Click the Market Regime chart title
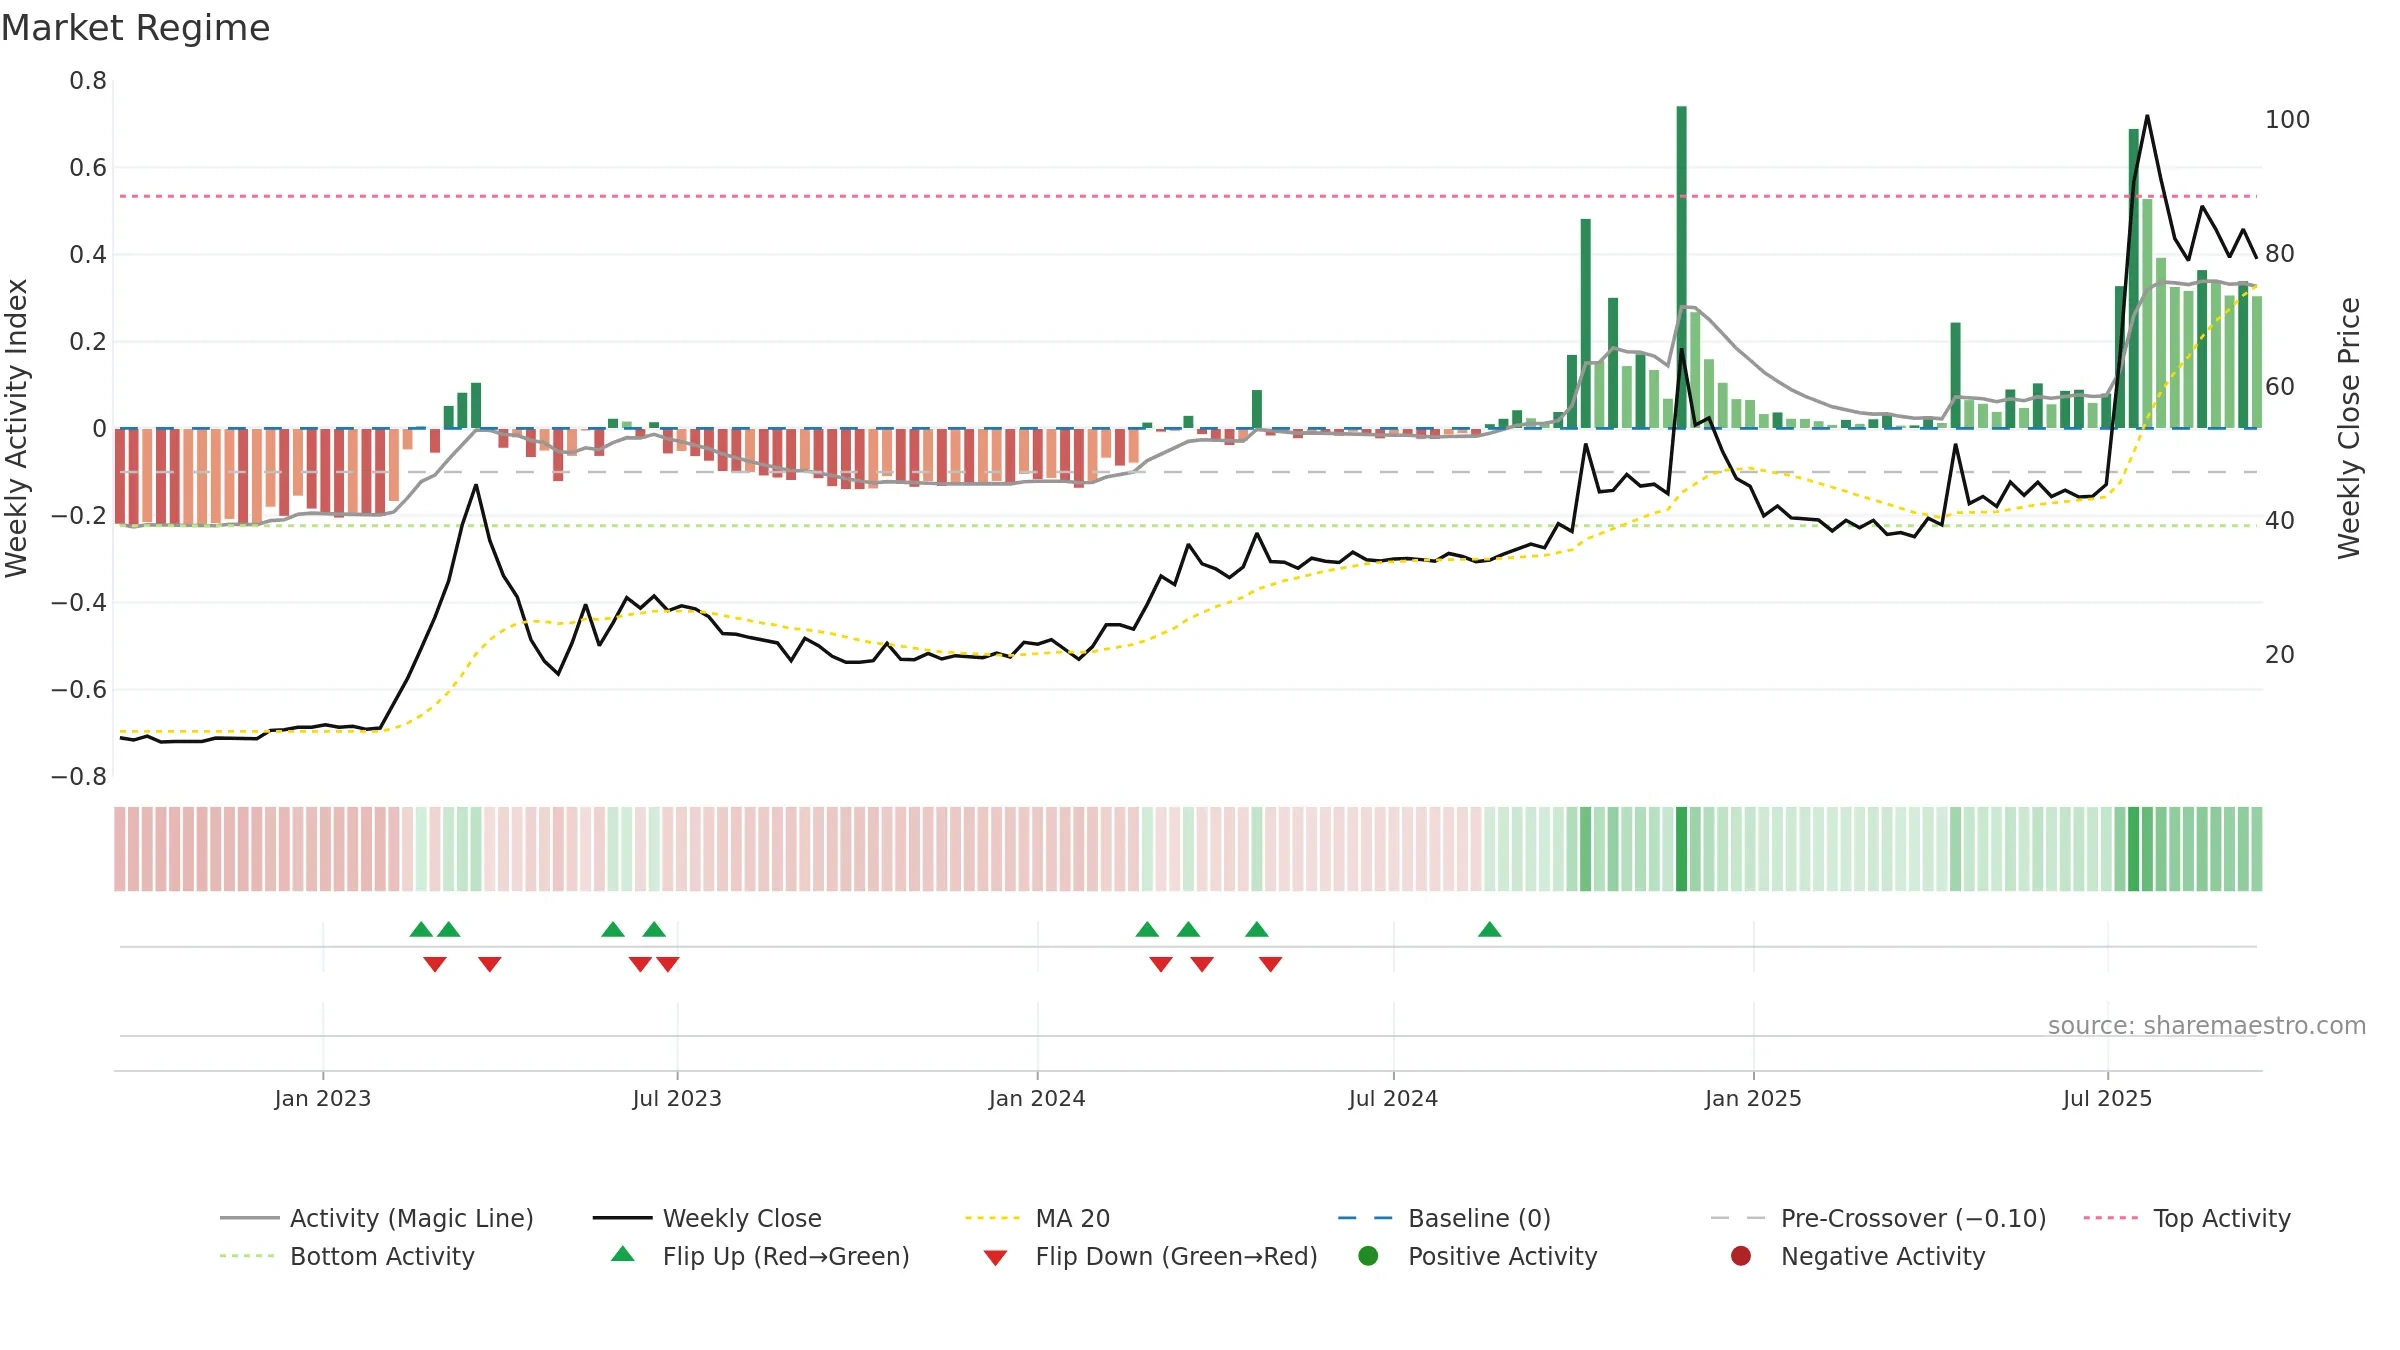This screenshot has width=2400, height=1350. 135,28
